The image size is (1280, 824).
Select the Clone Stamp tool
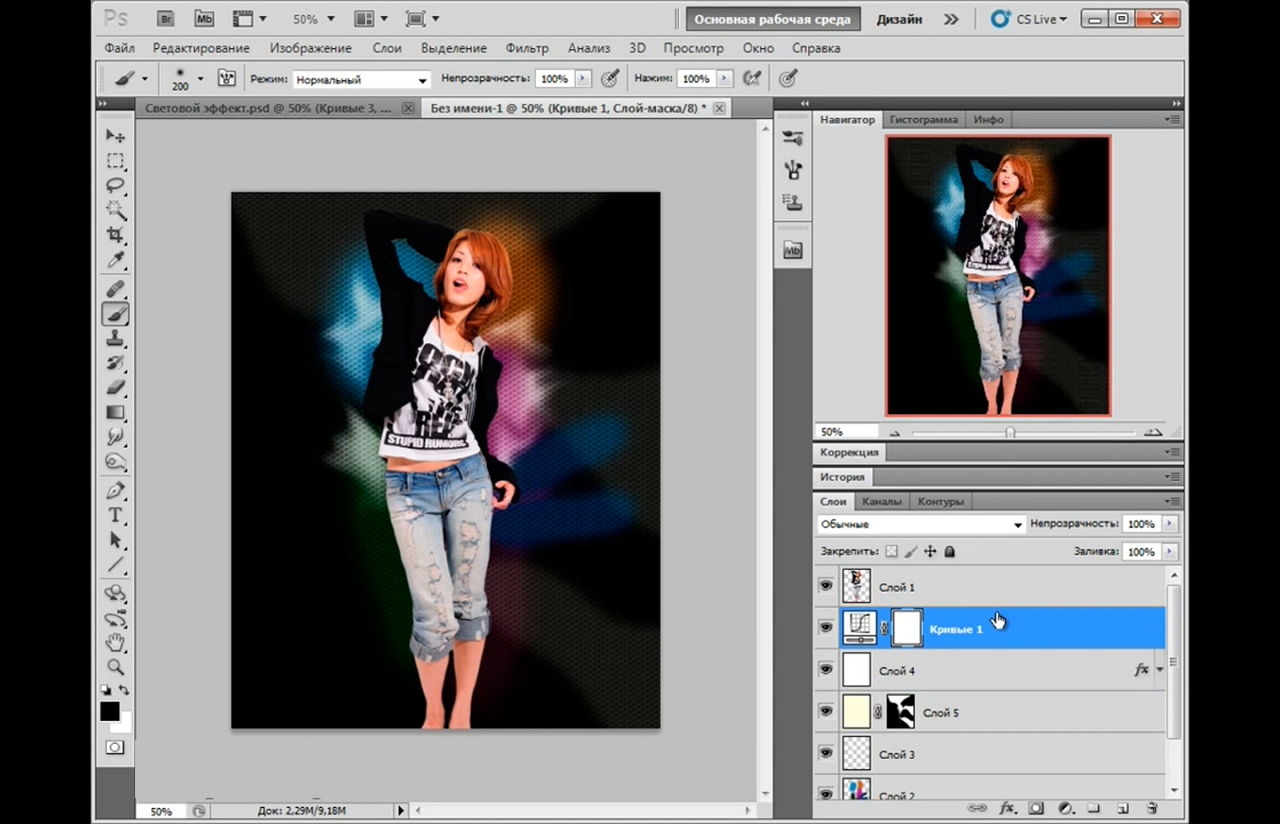[x=116, y=339]
